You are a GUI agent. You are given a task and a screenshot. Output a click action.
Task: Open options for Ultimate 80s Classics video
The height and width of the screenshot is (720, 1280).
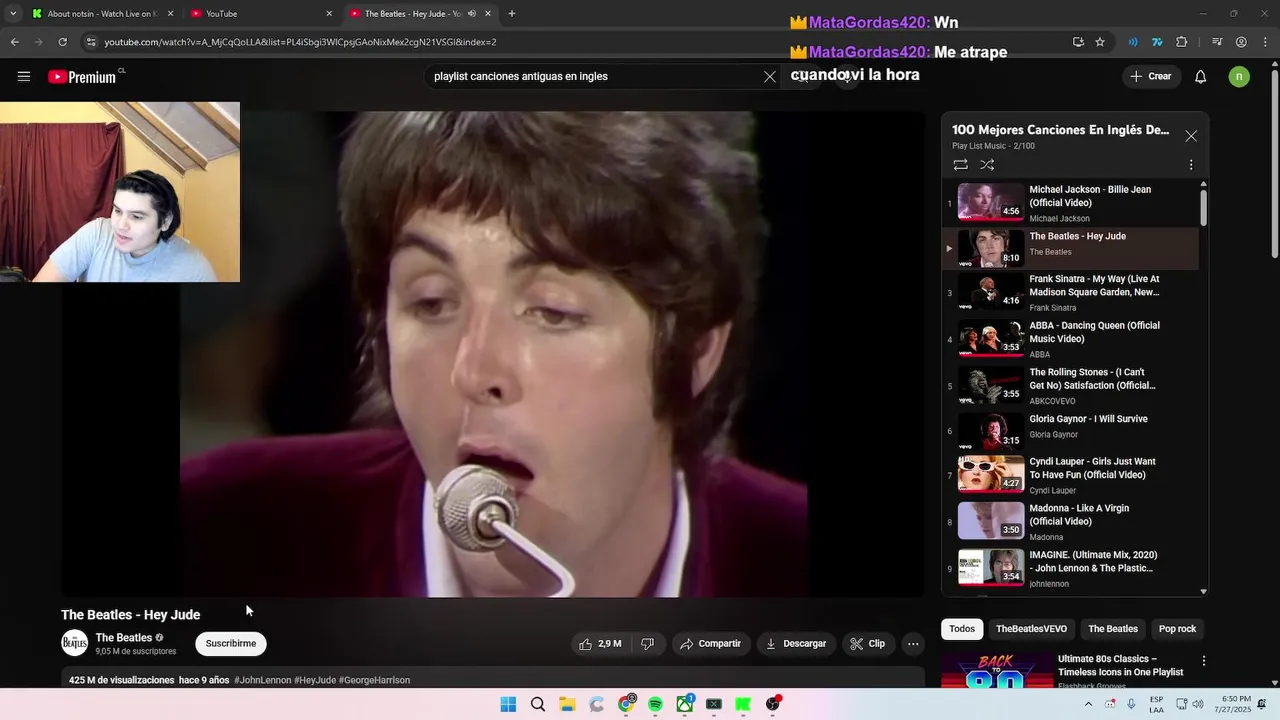[1204, 661]
